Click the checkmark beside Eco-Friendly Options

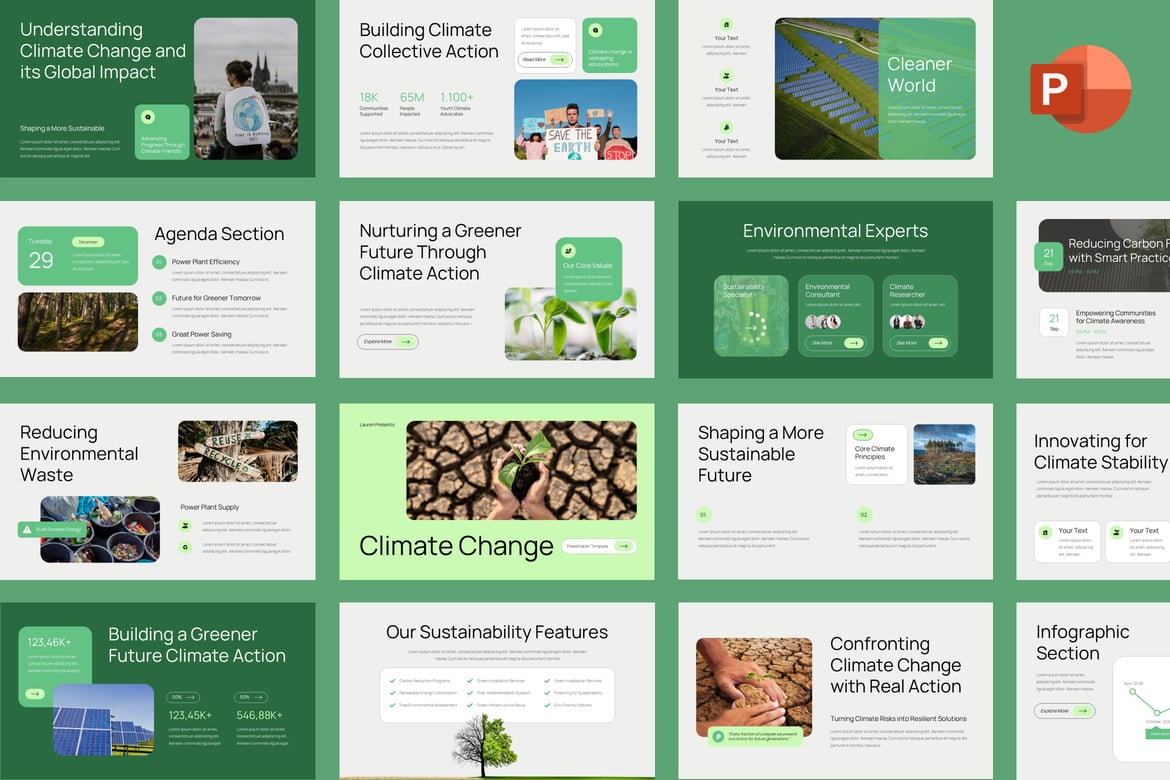click(x=547, y=705)
